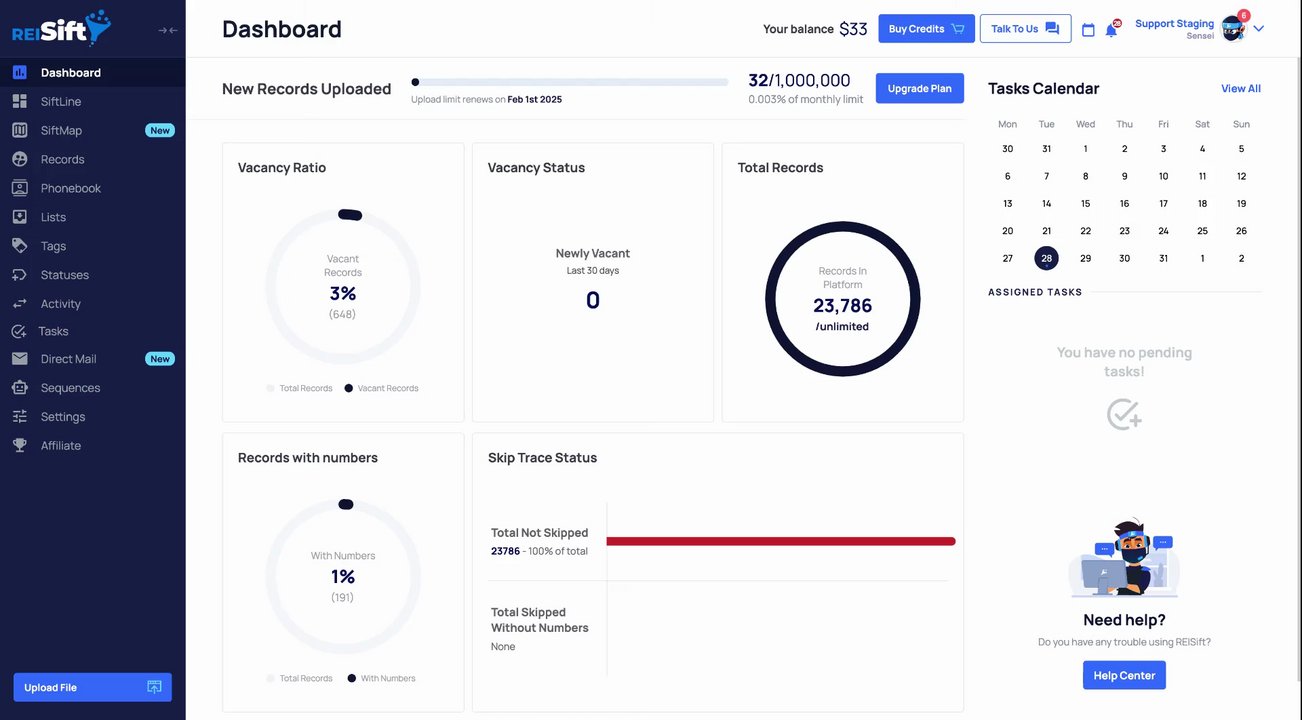
Task: Click 23,786 records in platform
Action: pyautogui.click(x=843, y=305)
